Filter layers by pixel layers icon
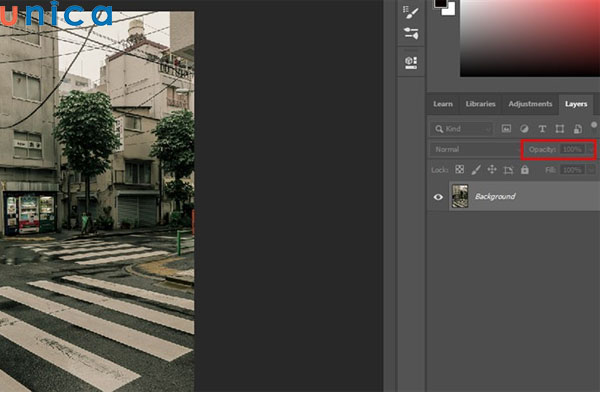Image resolution: width=600 pixels, height=400 pixels. pyautogui.click(x=506, y=129)
